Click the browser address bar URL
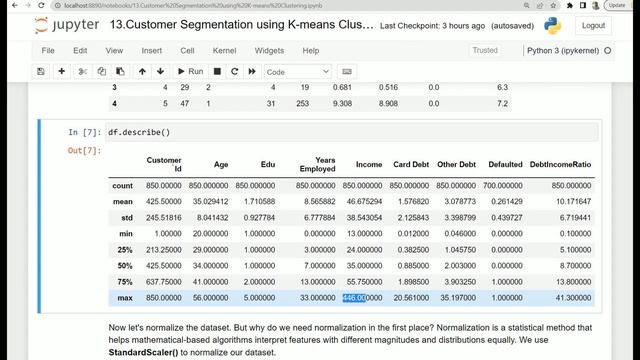This screenshot has height=360, width=640. point(193,6)
